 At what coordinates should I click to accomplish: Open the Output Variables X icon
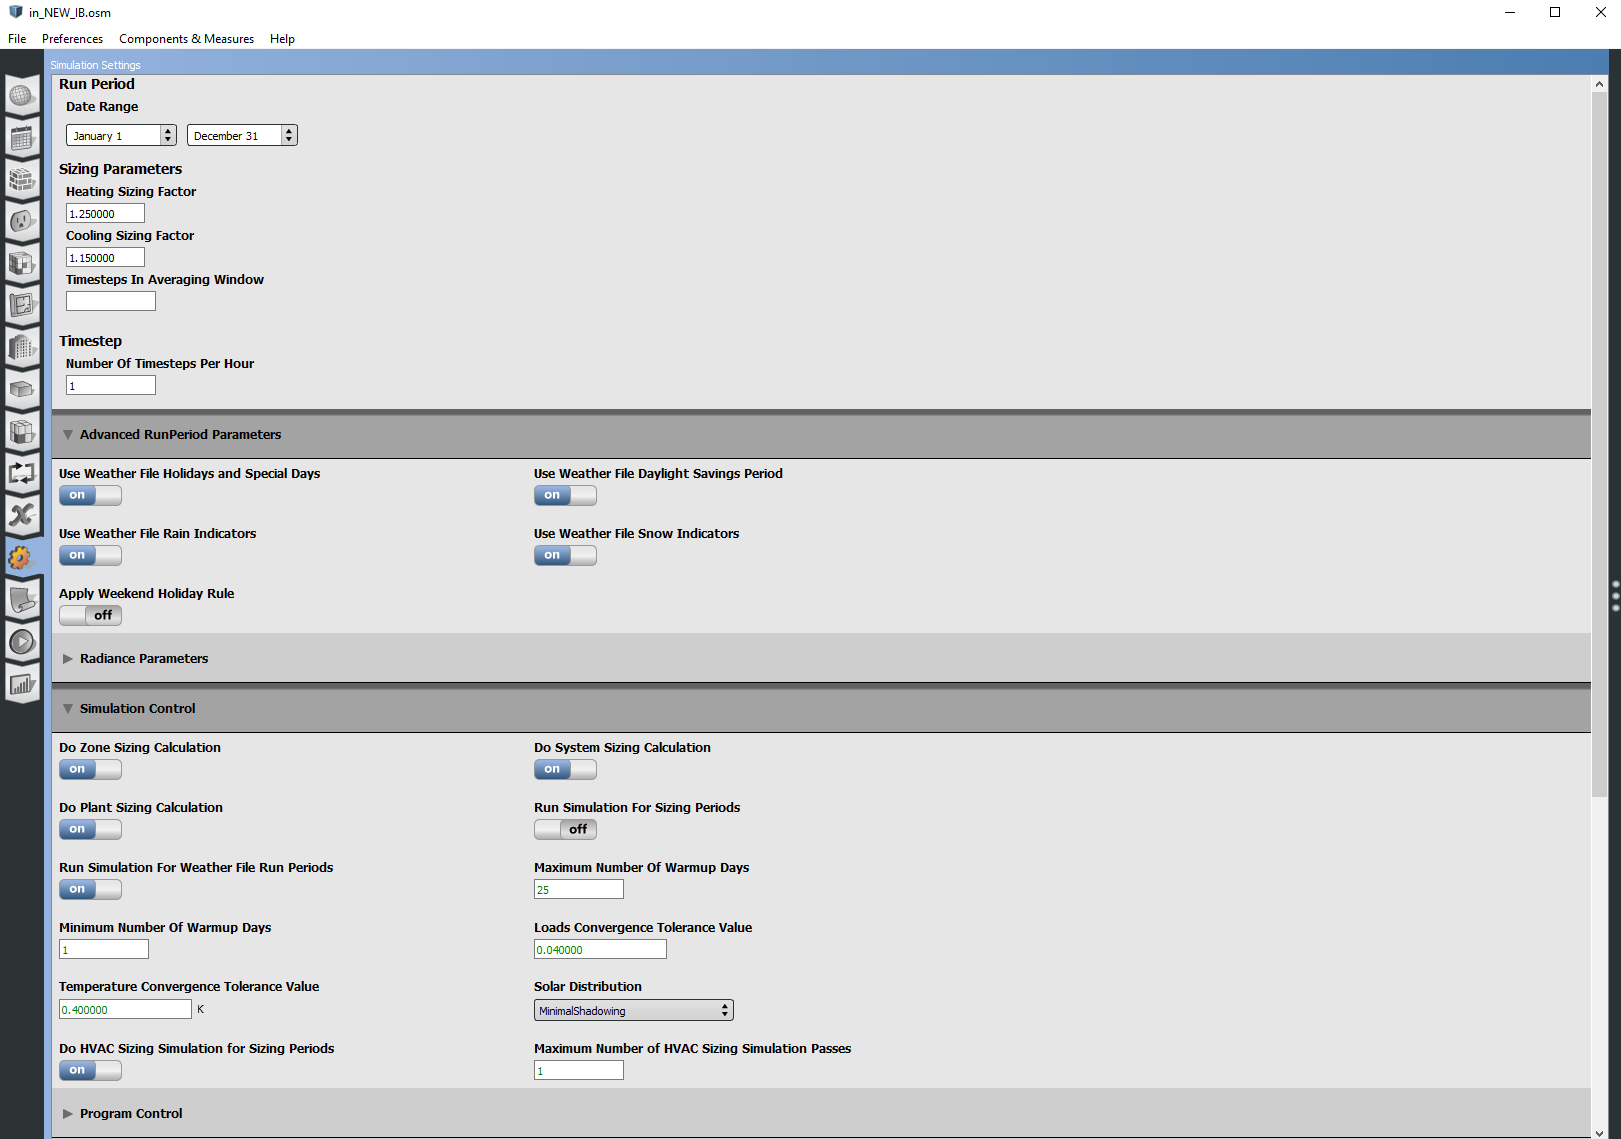22,515
